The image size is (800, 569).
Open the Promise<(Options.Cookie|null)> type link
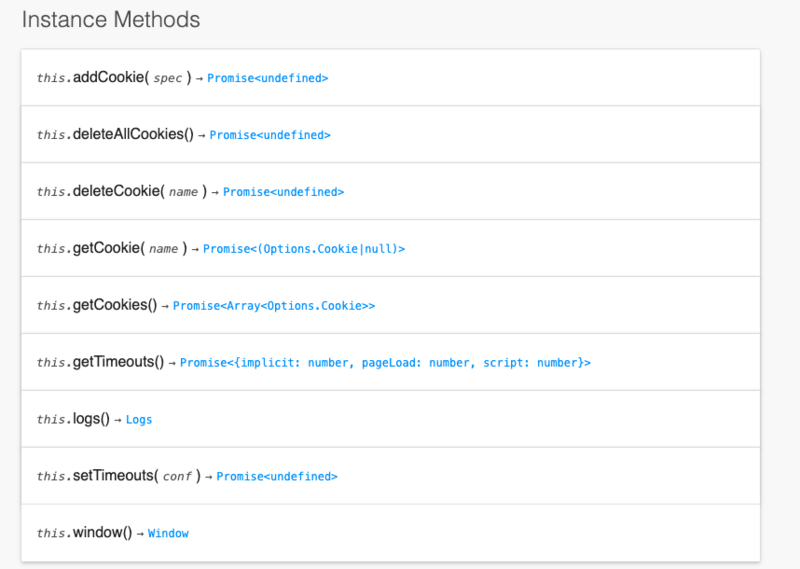(x=304, y=249)
